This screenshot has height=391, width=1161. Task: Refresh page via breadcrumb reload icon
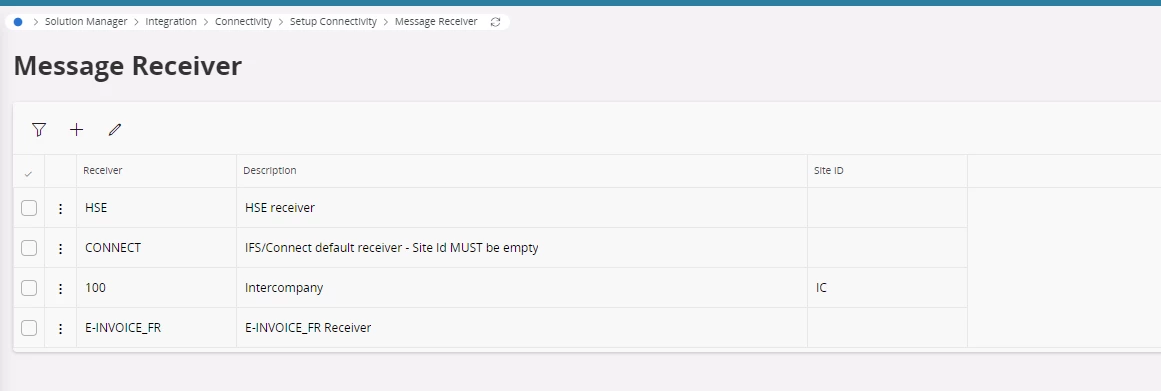pyautogui.click(x=495, y=22)
